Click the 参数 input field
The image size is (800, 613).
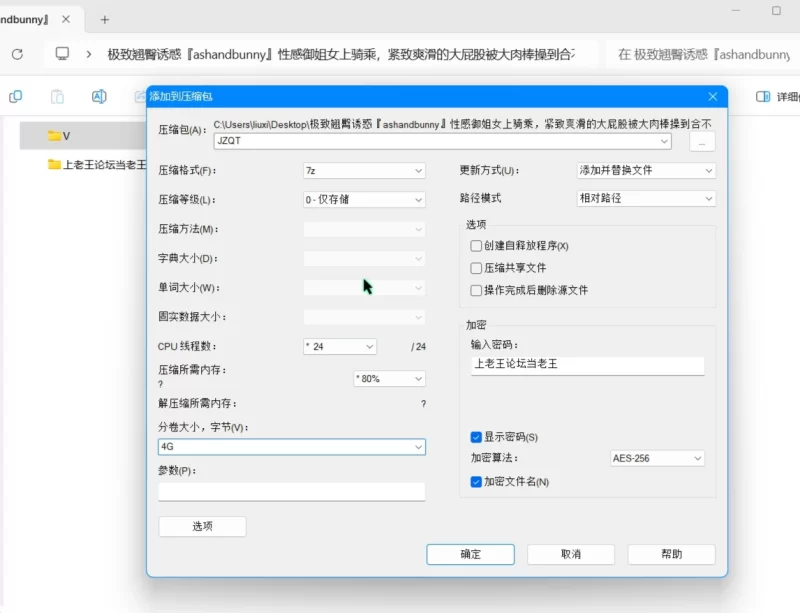[291, 492]
